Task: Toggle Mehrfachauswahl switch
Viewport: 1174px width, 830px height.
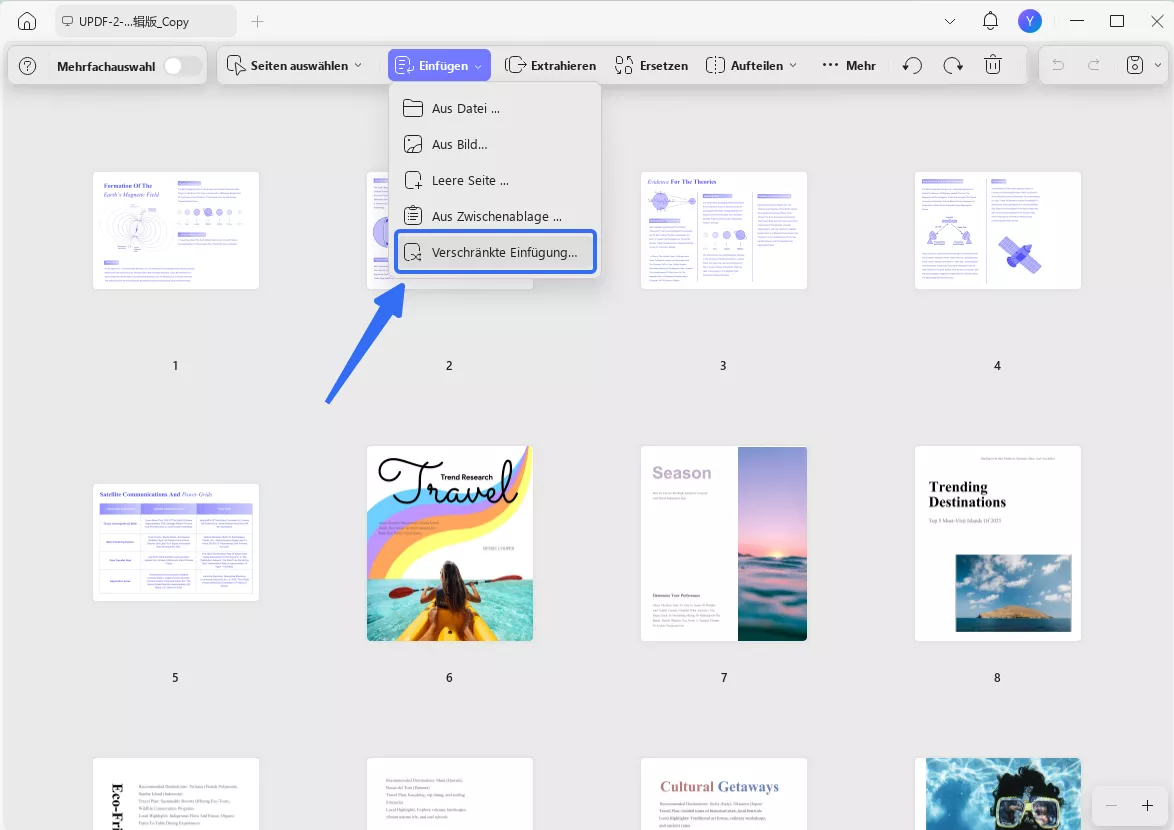Action: point(182,66)
